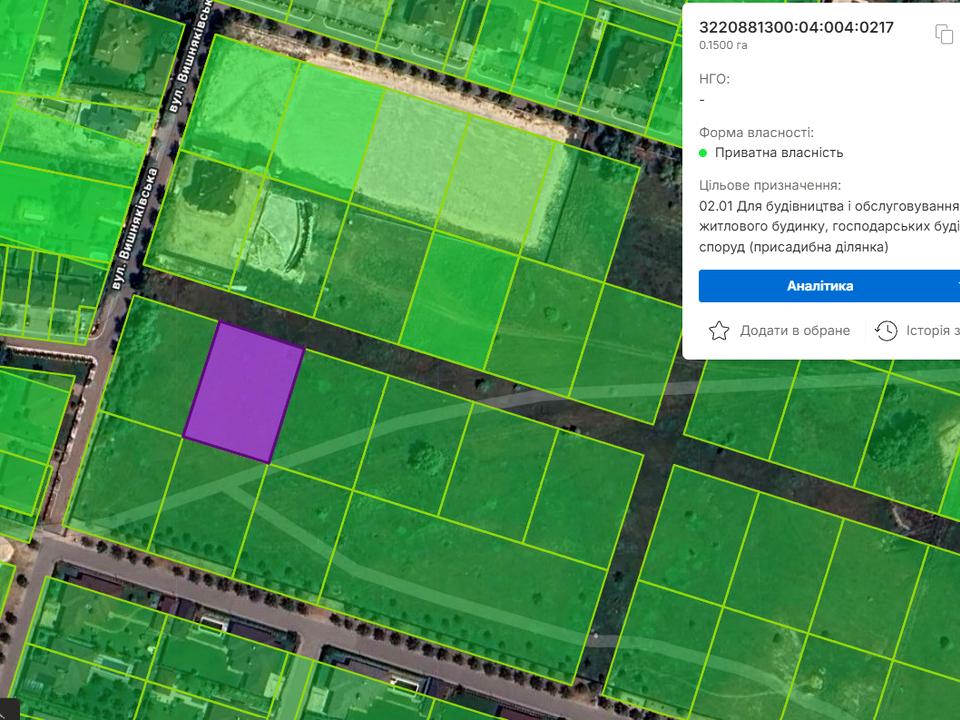This screenshot has height=720, width=960.
Task: Click the green Приватна власність status dot
Action: click(x=703, y=153)
